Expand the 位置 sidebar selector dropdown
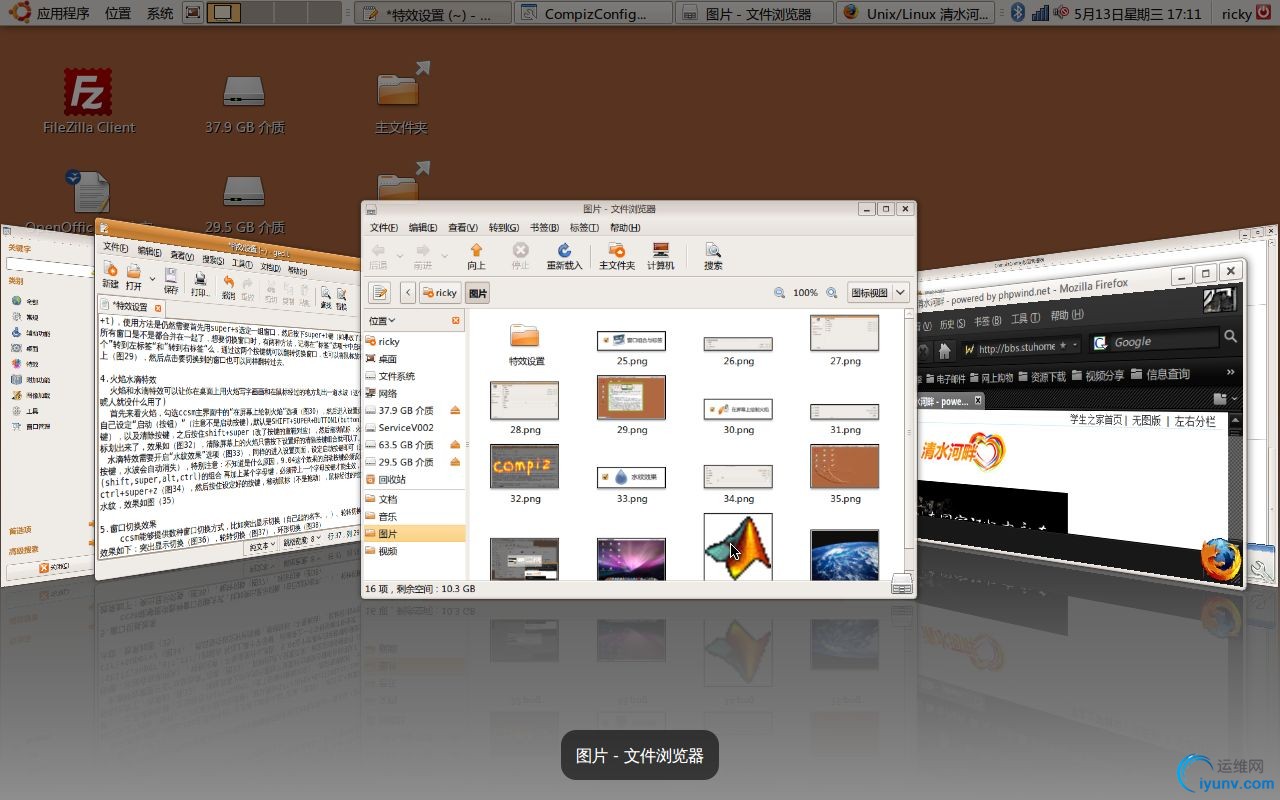The image size is (1280, 800). click(x=382, y=321)
